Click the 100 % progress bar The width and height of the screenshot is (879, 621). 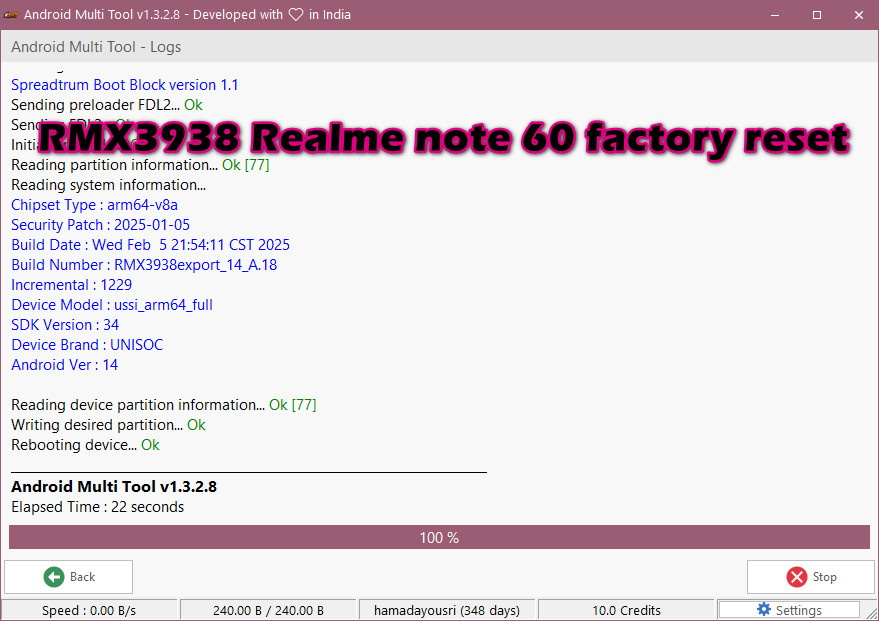point(439,537)
